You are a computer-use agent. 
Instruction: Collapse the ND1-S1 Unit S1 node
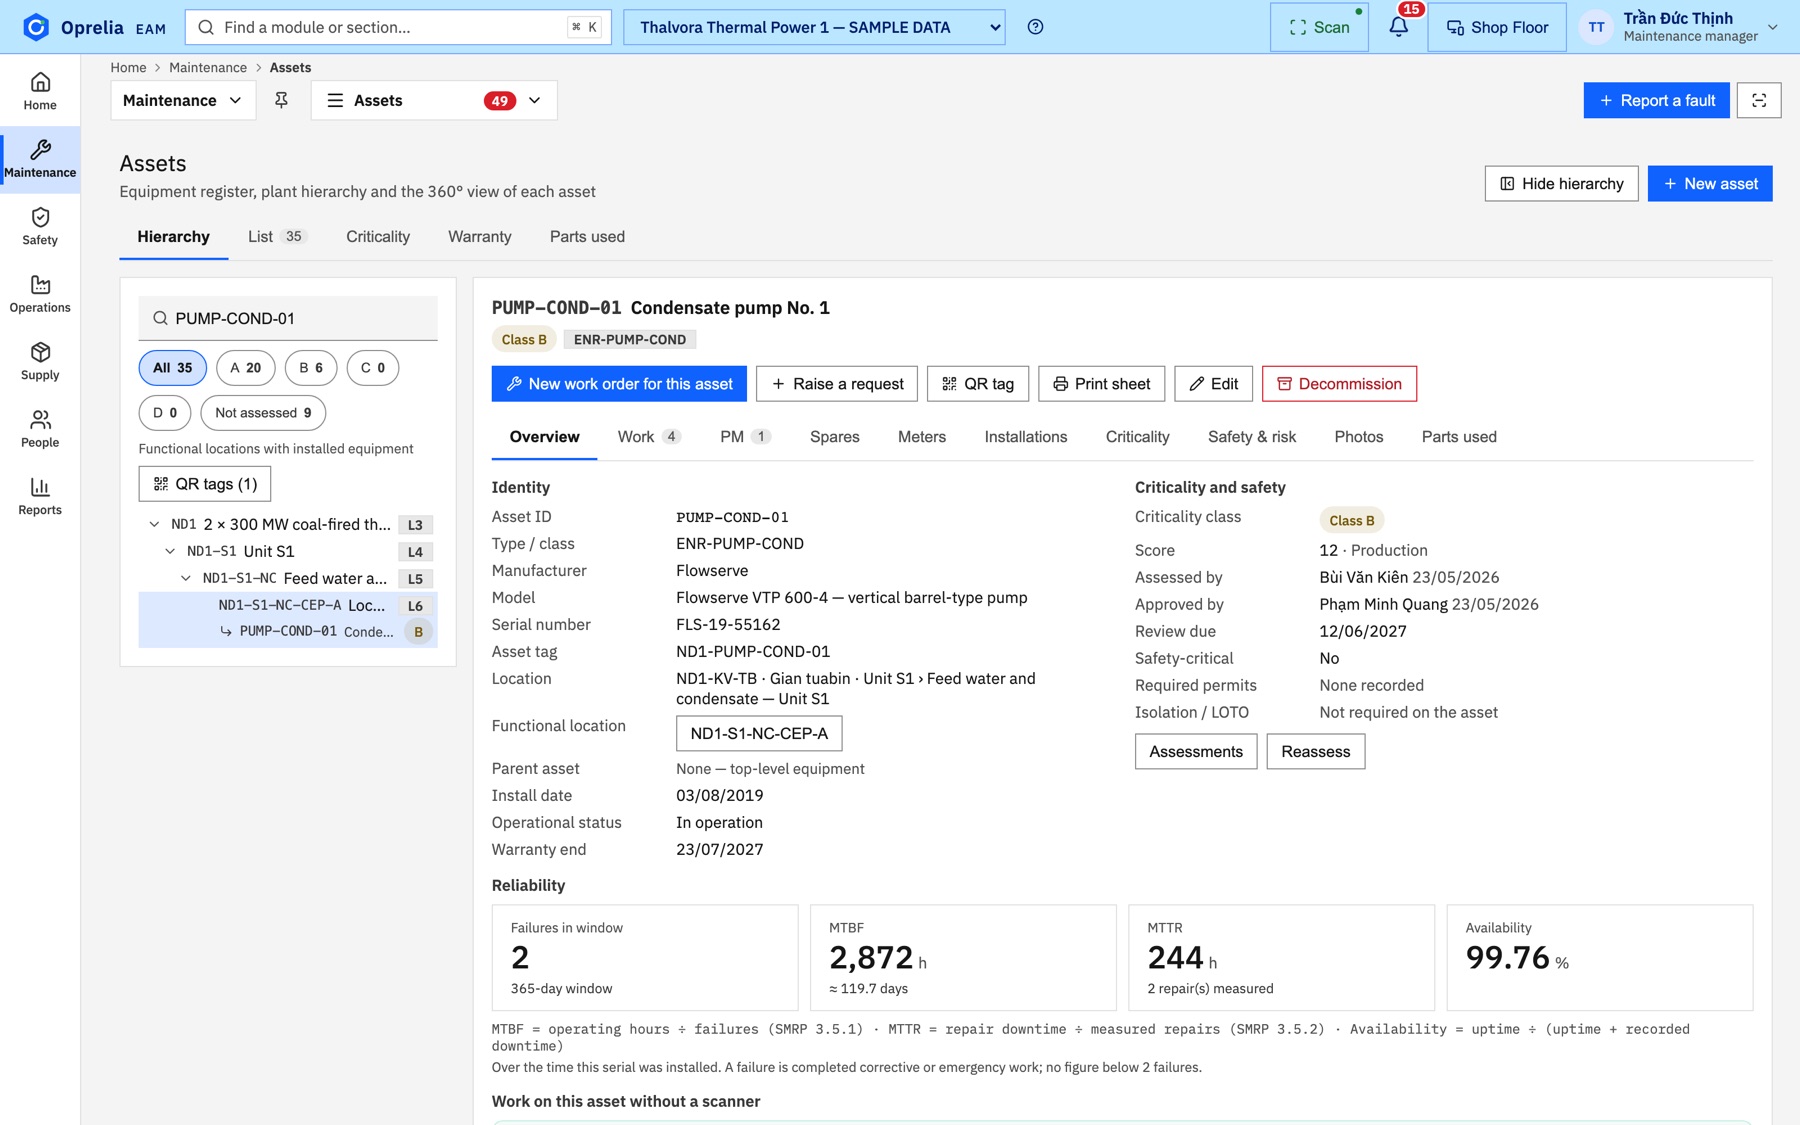pos(170,551)
